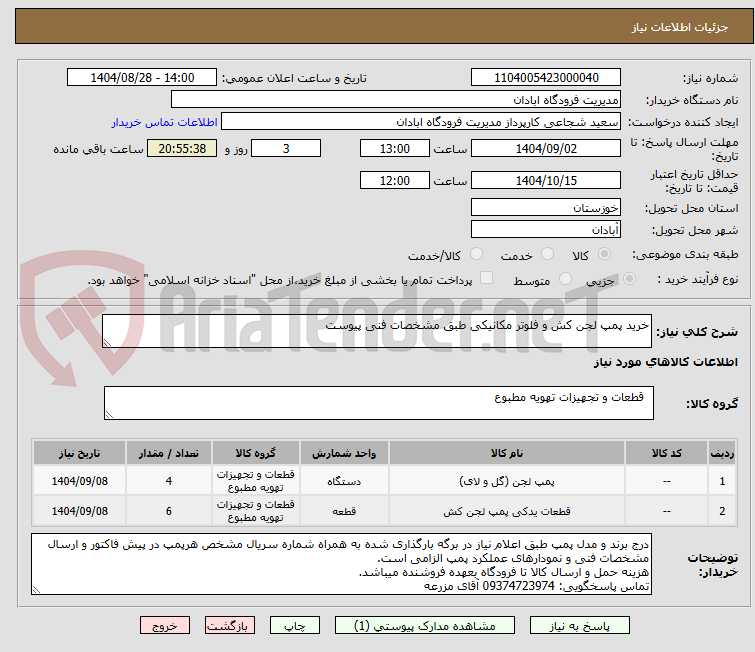This screenshot has width=755, height=652.
Task: Click row number 2 cell
Action: (722, 511)
